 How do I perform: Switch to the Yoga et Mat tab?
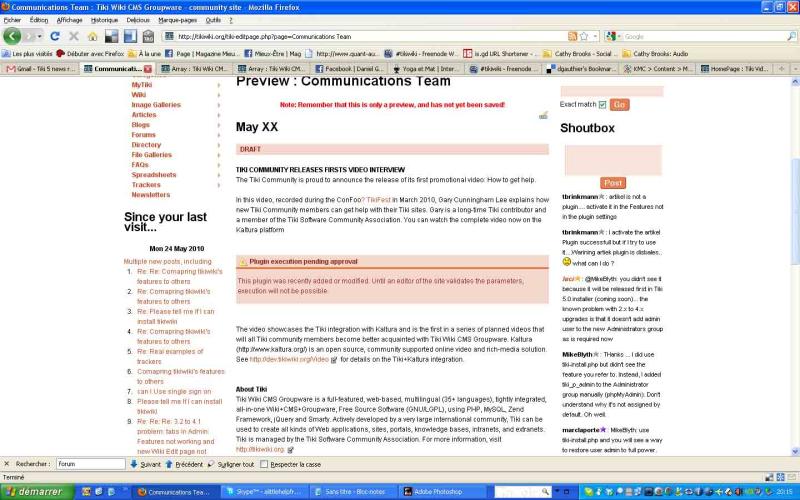426,69
